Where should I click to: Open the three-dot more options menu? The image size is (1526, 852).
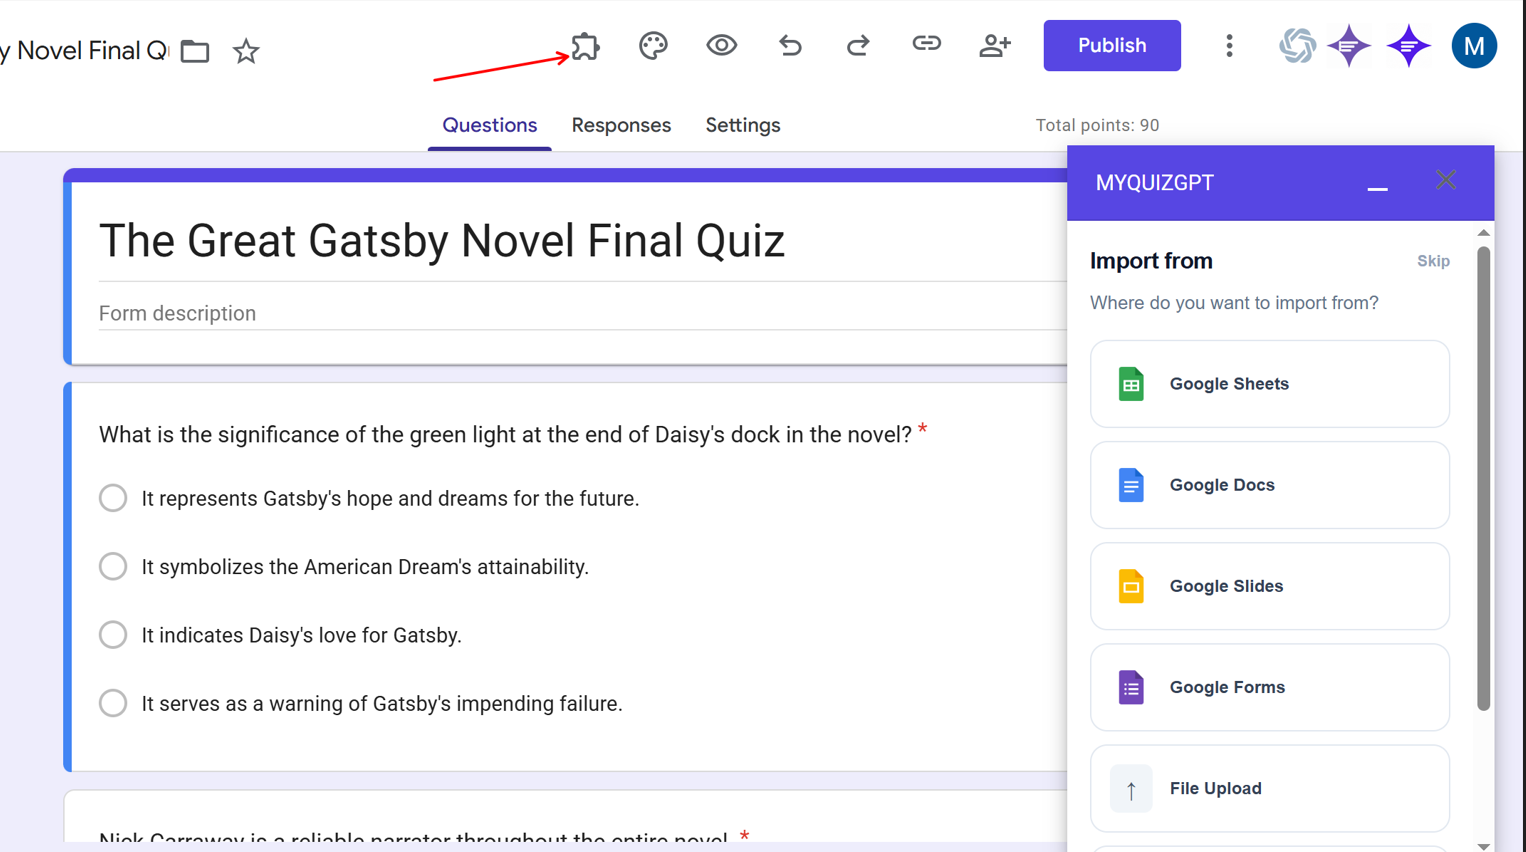pyautogui.click(x=1229, y=46)
